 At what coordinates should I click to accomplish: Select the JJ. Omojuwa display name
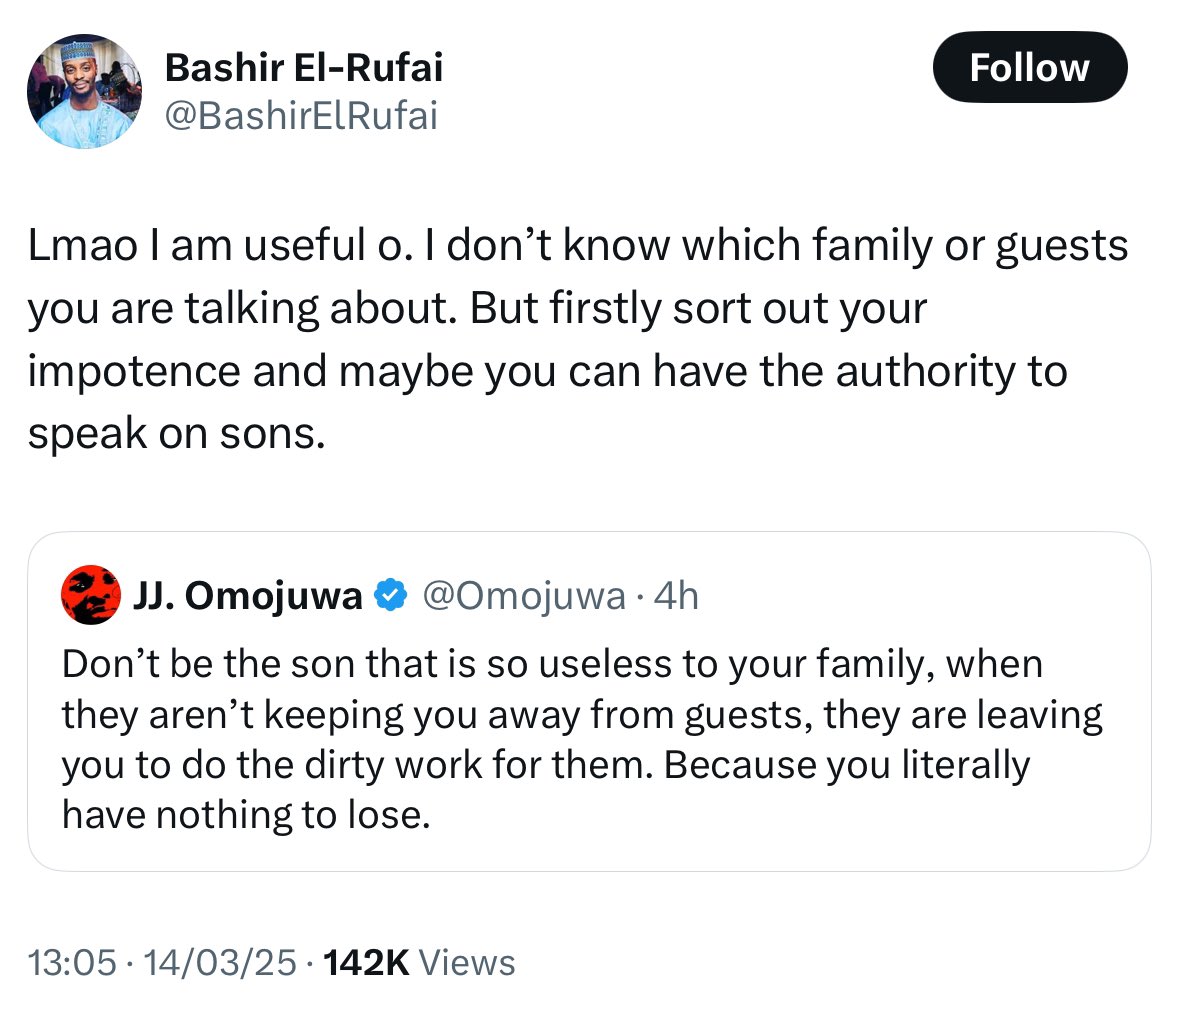[x=247, y=596]
